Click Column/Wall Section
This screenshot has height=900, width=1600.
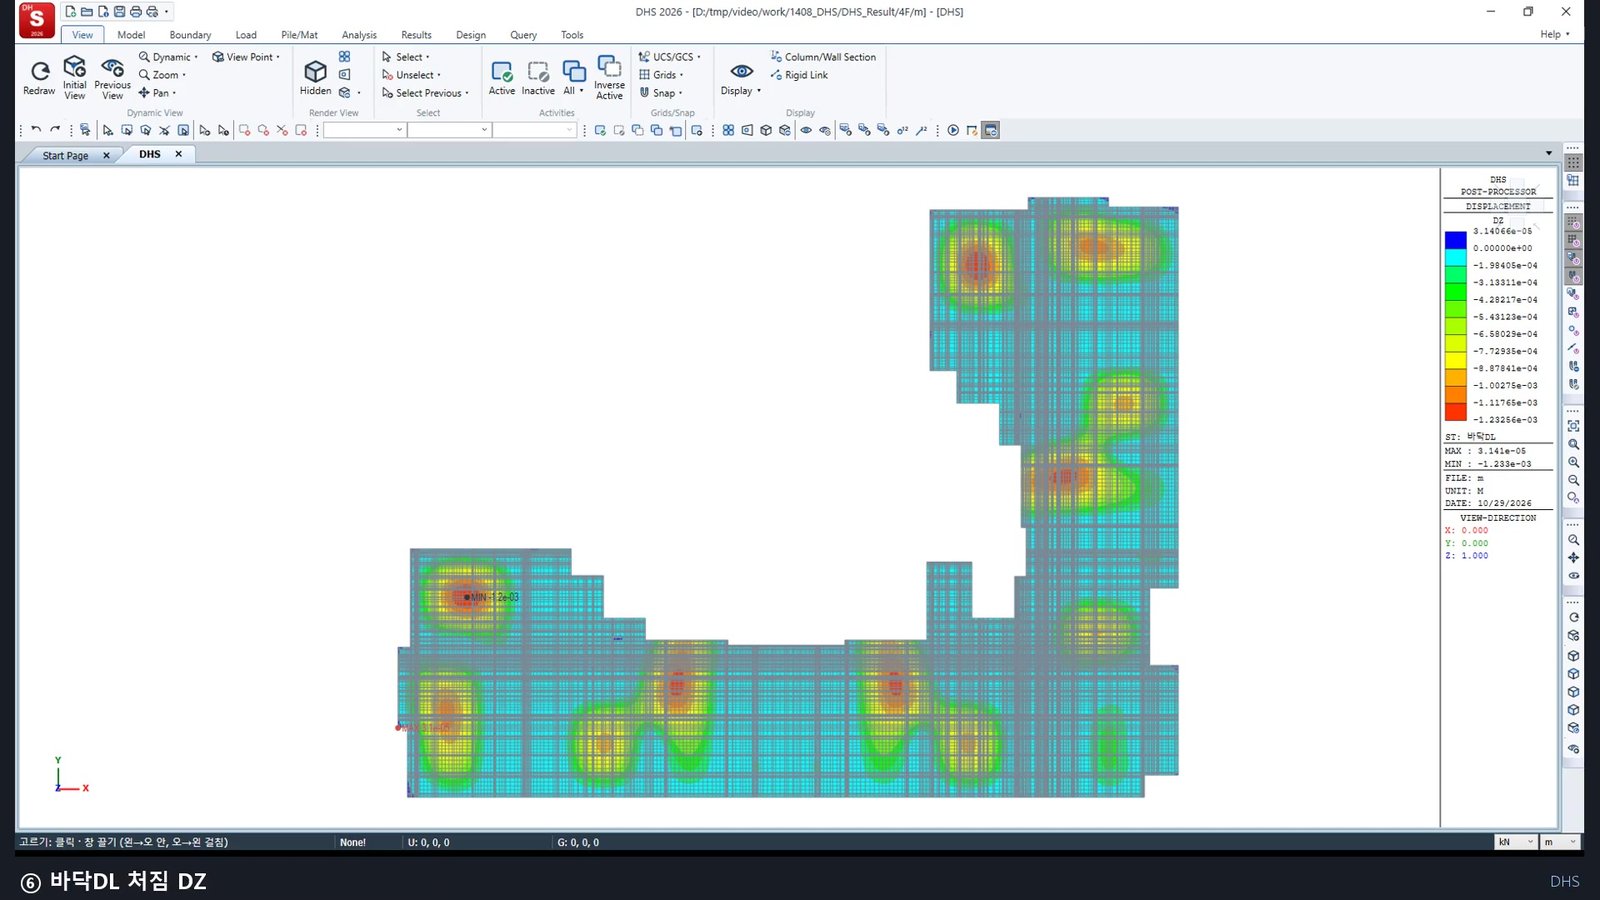(823, 57)
